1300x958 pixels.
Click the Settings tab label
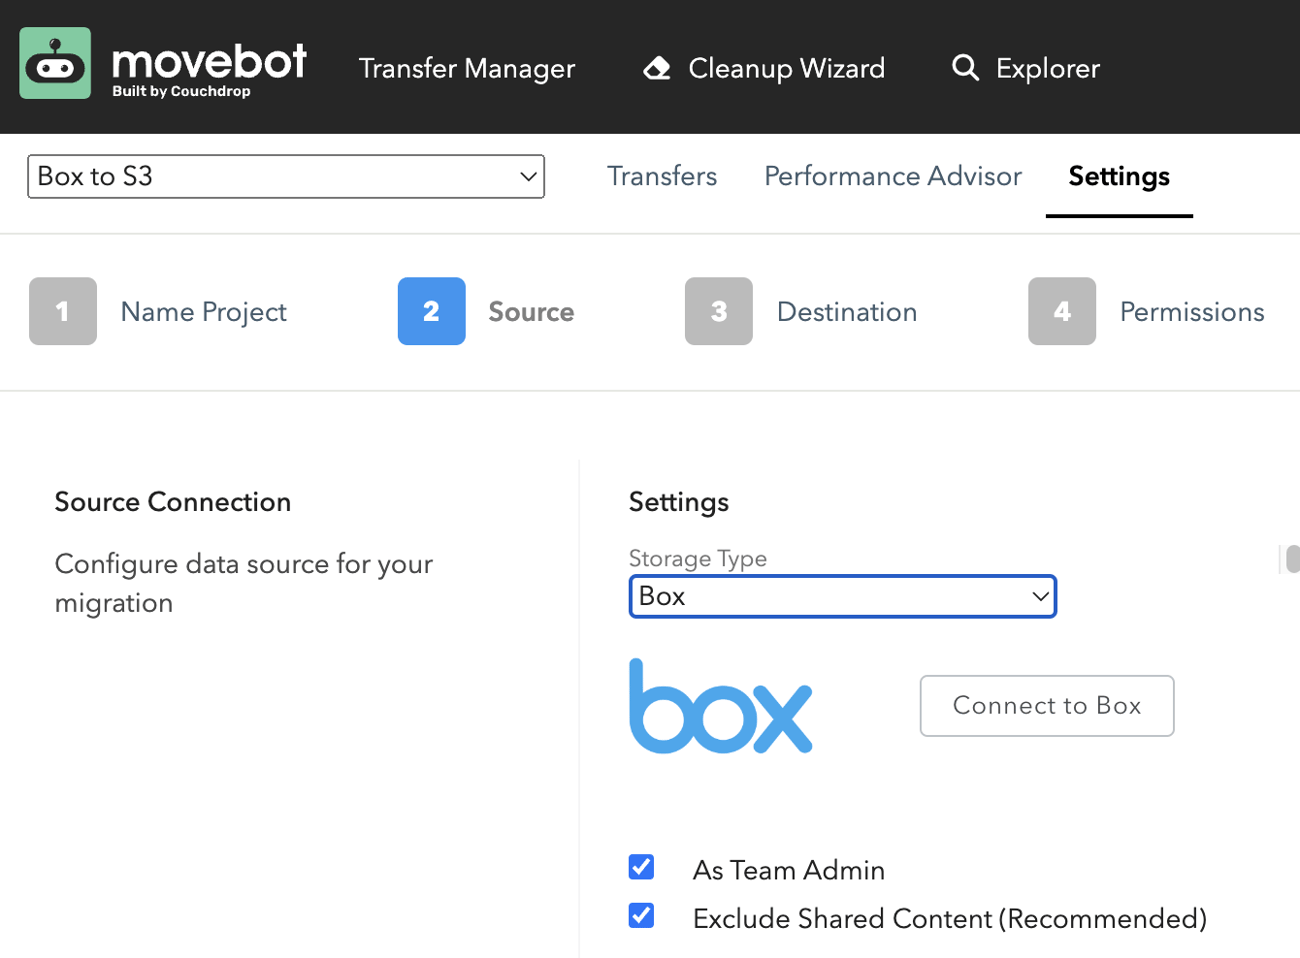(1119, 176)
